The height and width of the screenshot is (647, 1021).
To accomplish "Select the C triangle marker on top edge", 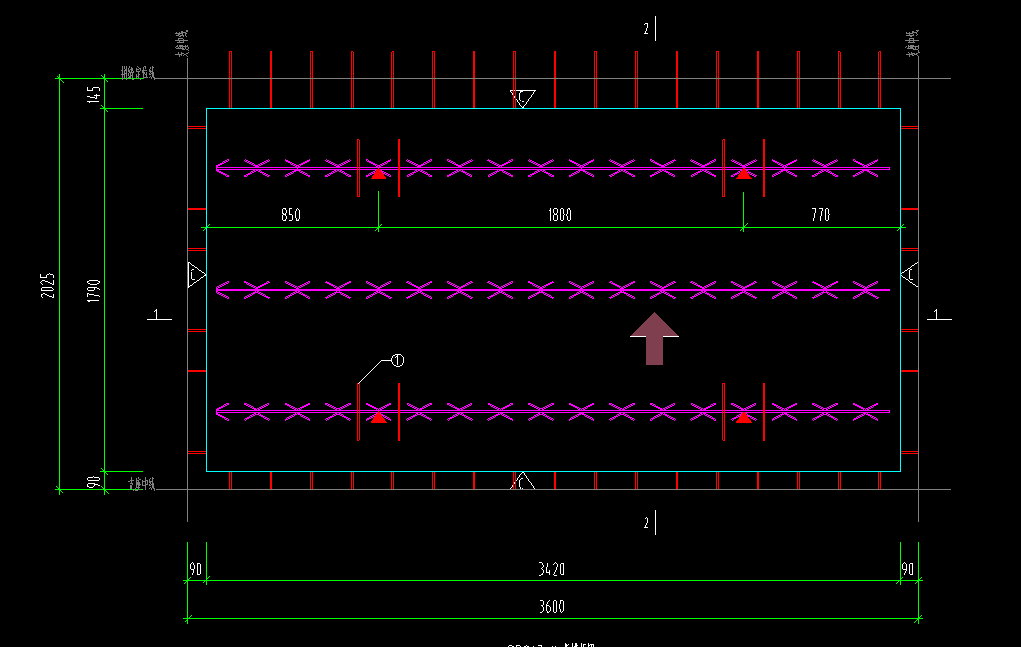I will pos(522,98).
